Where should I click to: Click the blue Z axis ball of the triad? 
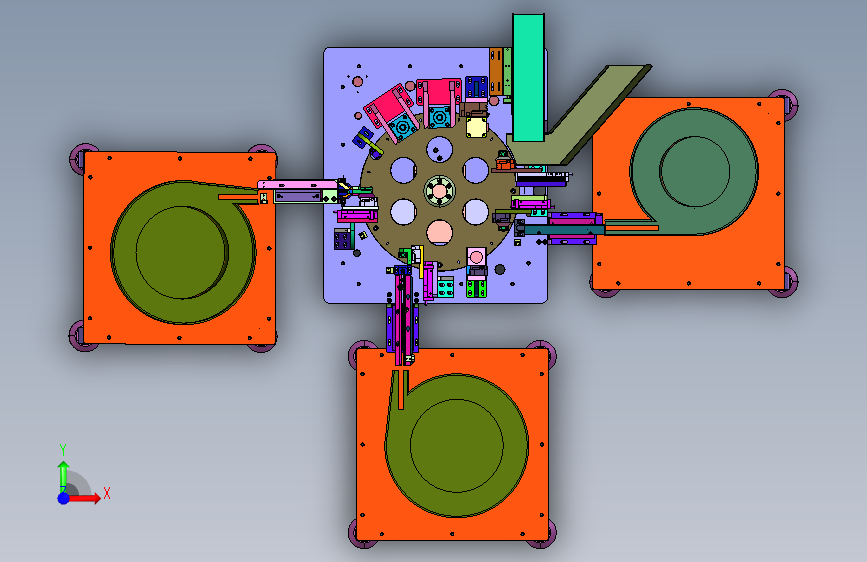coord(64,498)
